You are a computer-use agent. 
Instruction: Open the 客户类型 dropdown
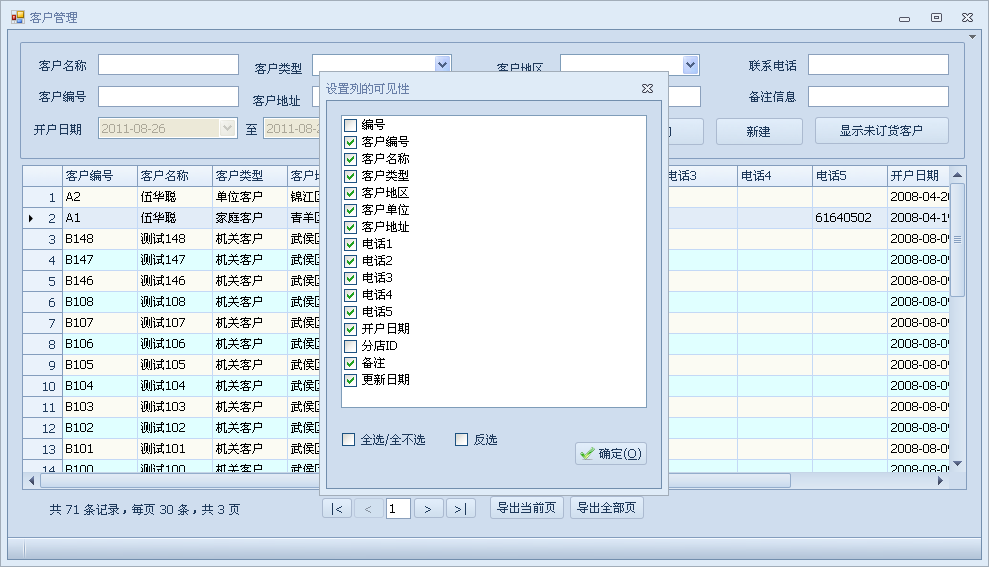(x=442, y=63)
